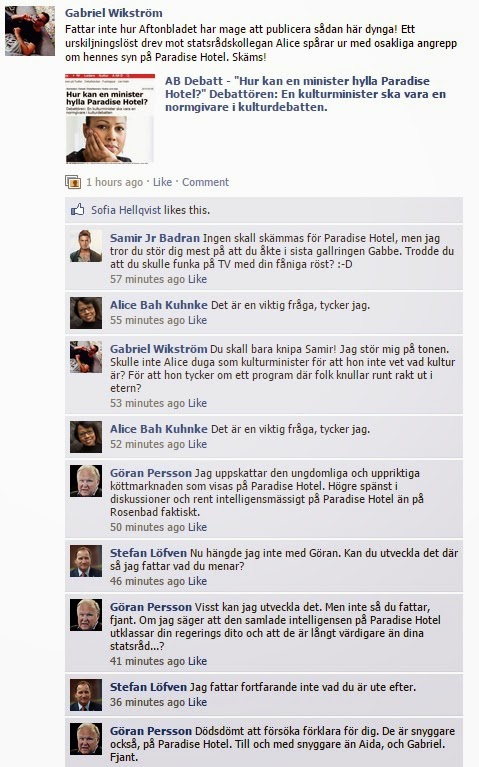Click Stefan Löfven's avatar in 46 minutes comment

pos(86,561)
